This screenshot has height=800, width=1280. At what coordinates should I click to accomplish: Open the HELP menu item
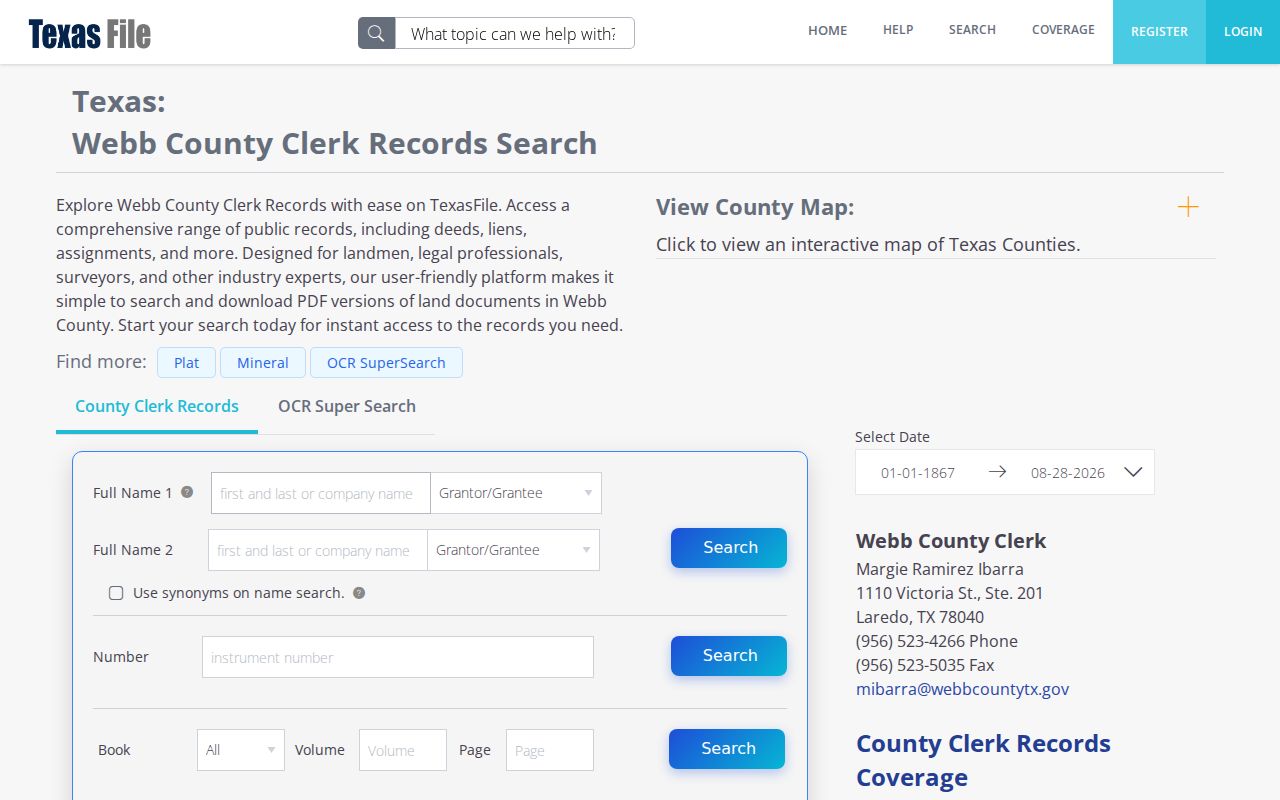pos(898,30)
